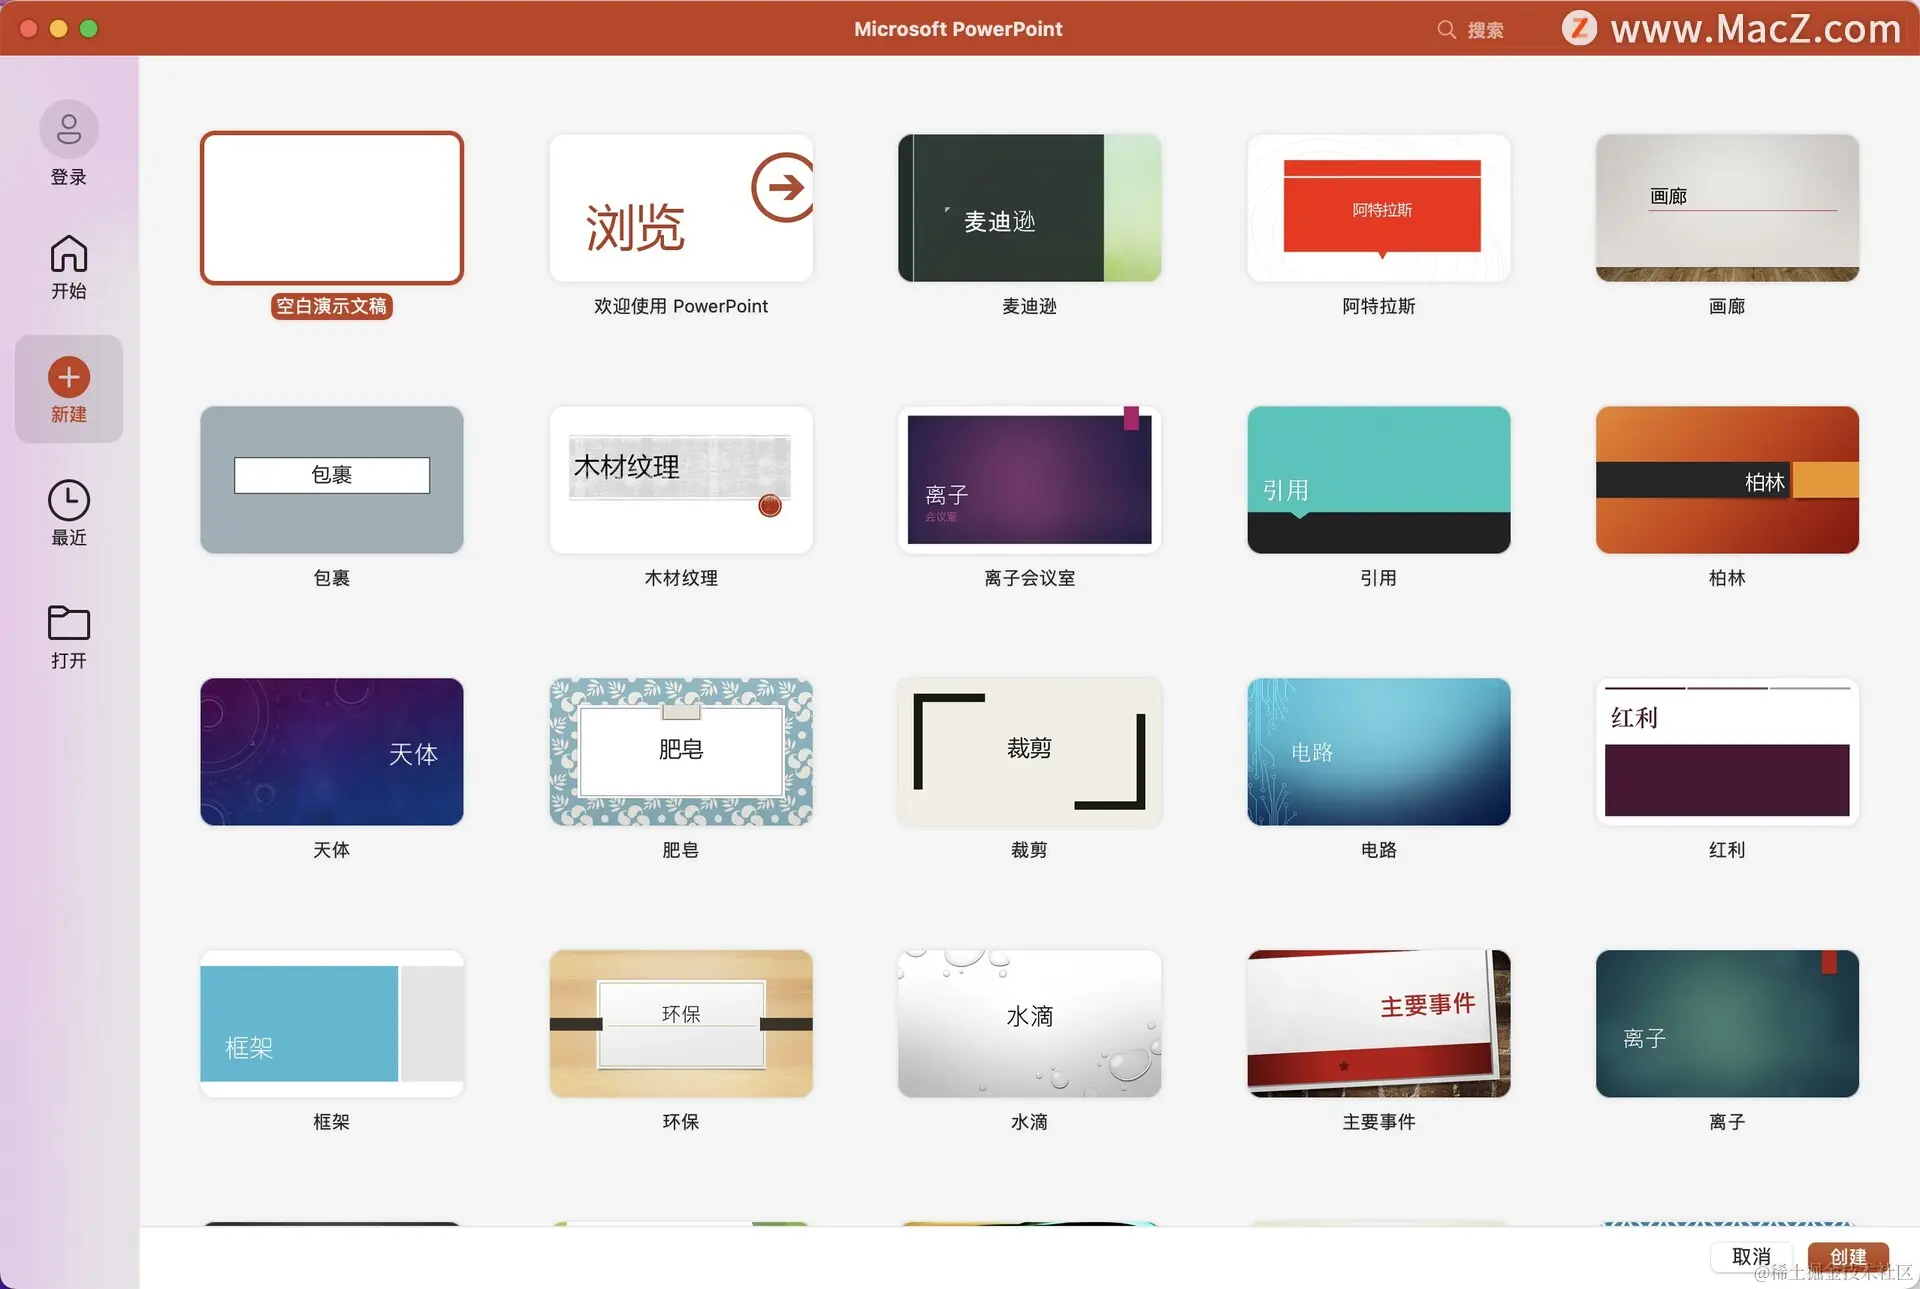Image resolution: width=1920 pixels, height=1289 pixels.
Task: Pick the purple 天体 template
Action: [x=331, y=752]
